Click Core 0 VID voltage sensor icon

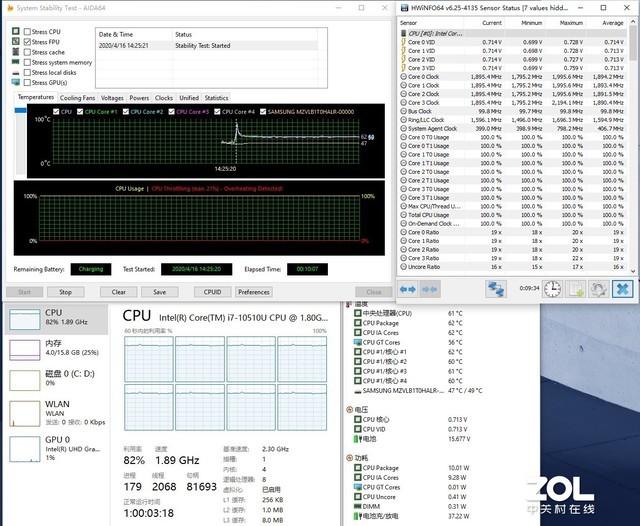(403, 42)
